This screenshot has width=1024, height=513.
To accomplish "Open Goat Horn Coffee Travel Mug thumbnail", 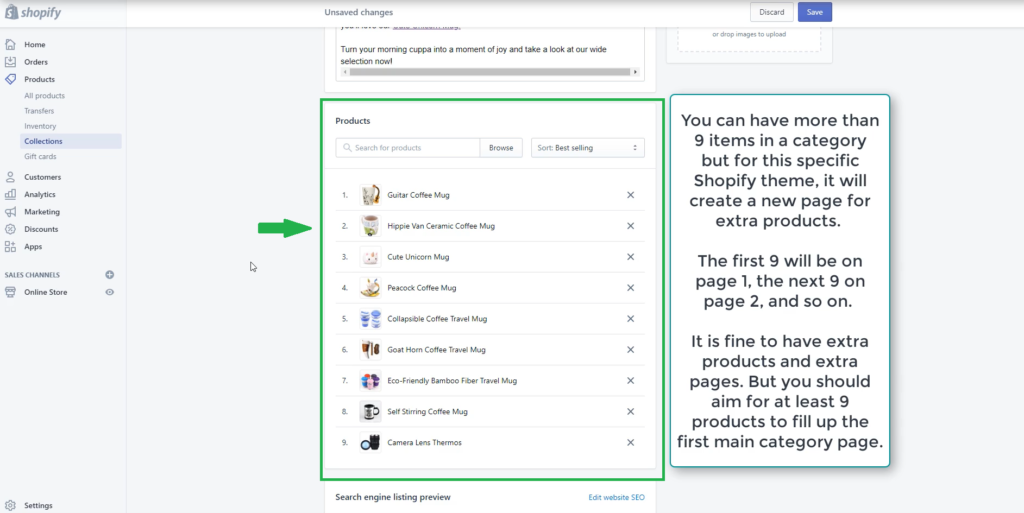I will click(x=370, y=350).
